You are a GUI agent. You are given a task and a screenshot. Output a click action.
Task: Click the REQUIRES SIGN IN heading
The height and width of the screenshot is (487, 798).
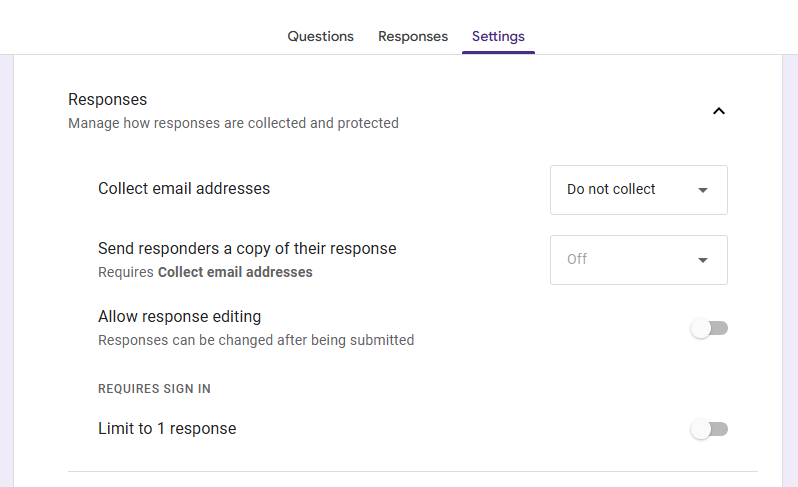(x=154, y=389)
